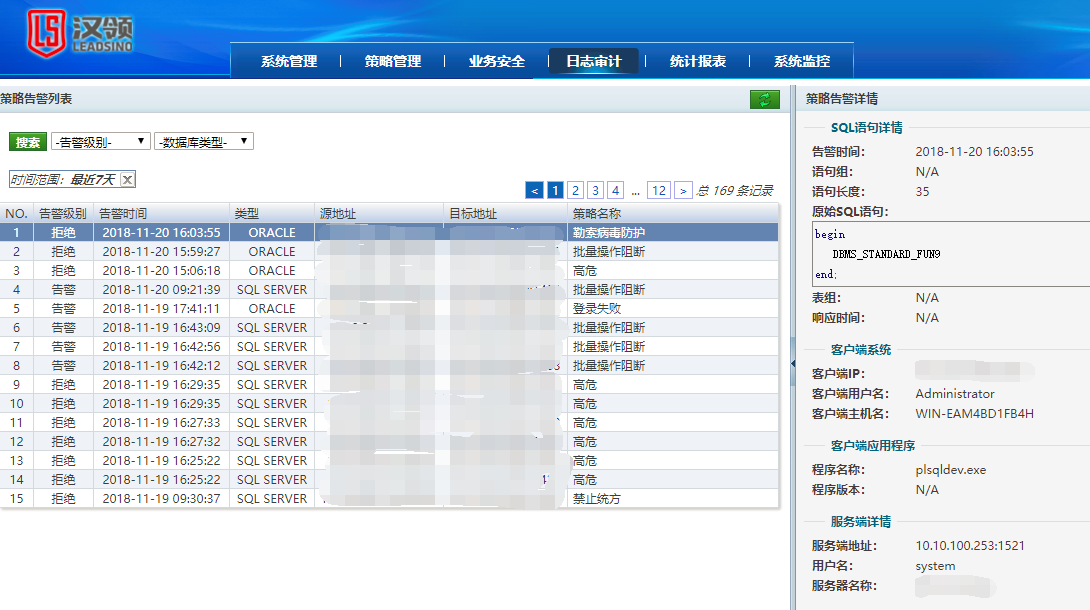
Task: Select the 统计报表 menu
Action: tap(698, 61)
